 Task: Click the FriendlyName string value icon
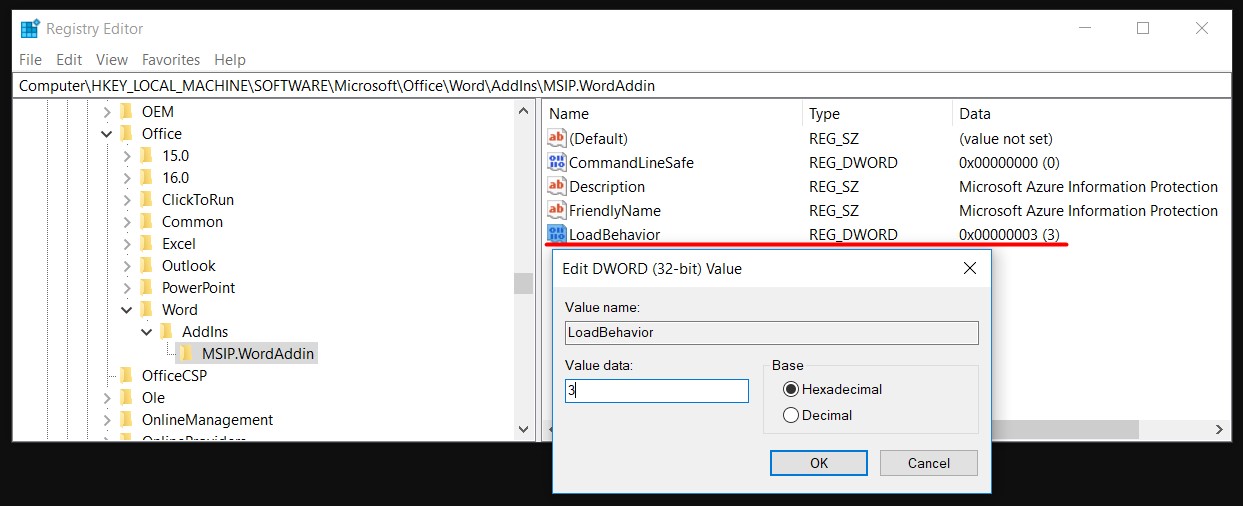[x=557, y=211]
